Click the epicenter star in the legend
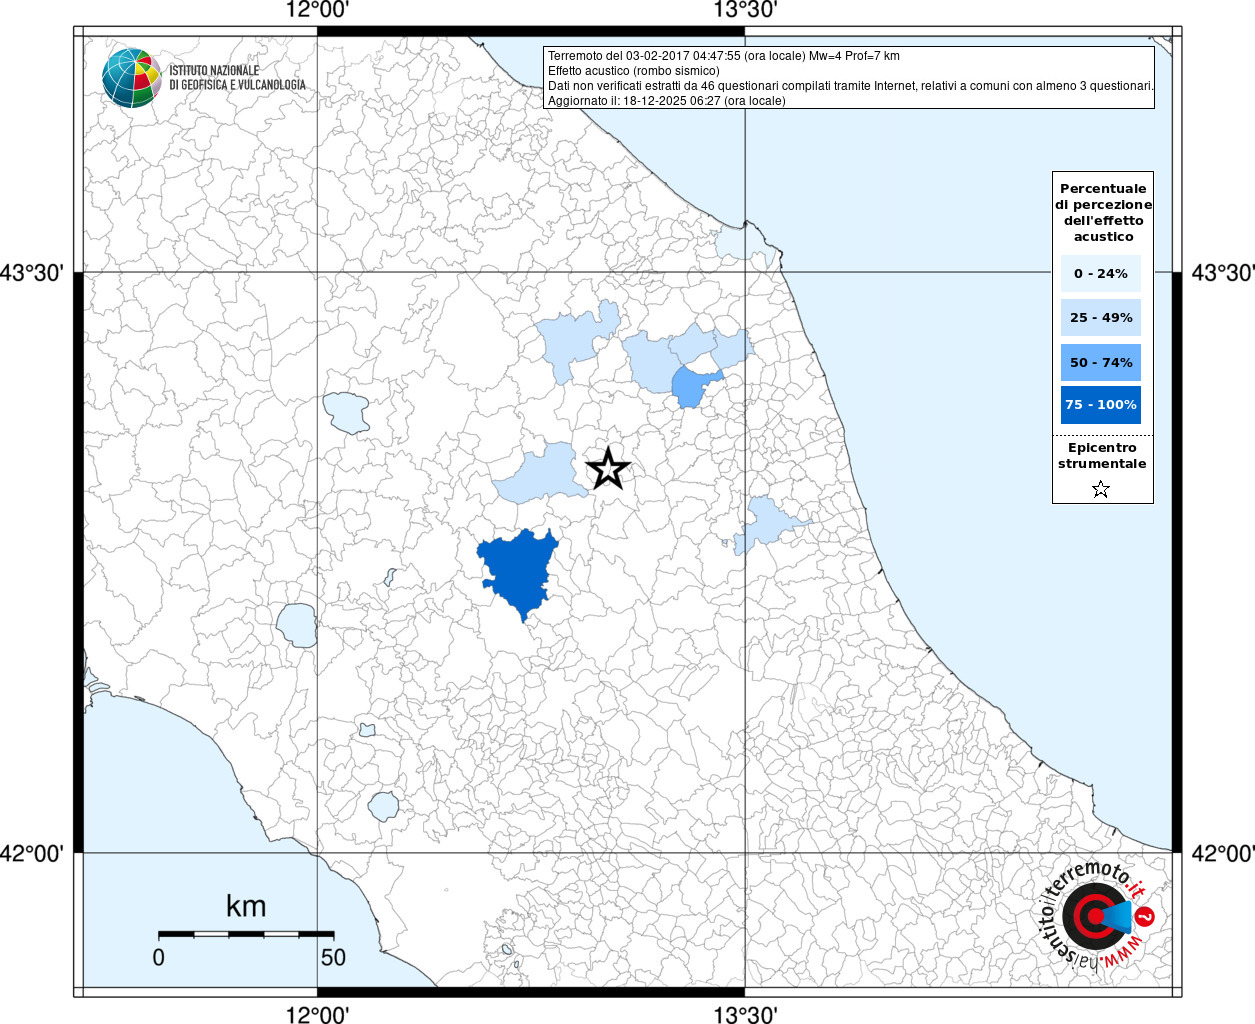The image size is (1255, 1024). [x=1101, y=489]
